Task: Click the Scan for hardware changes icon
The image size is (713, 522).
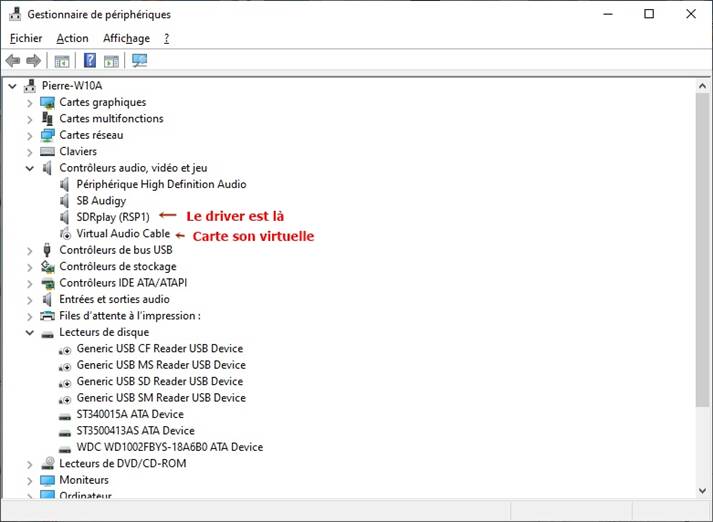Action: [140, 60]
